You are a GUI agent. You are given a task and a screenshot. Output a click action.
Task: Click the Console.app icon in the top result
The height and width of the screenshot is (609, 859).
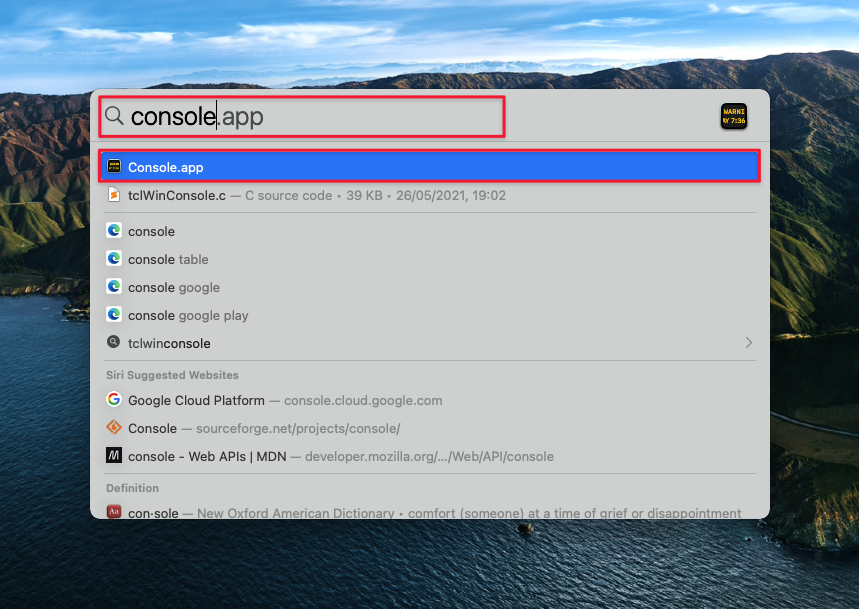tap(114, 167)
